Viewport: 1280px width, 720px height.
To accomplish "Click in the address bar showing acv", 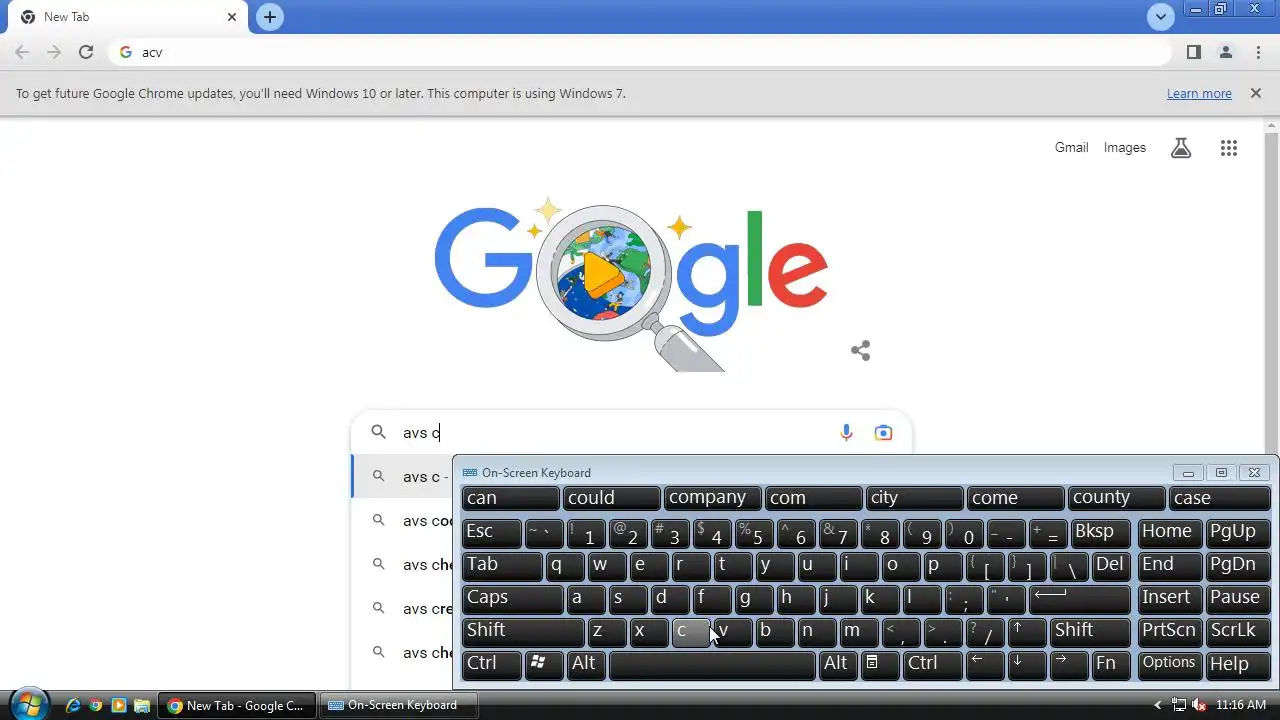I will tap(640, 52).
